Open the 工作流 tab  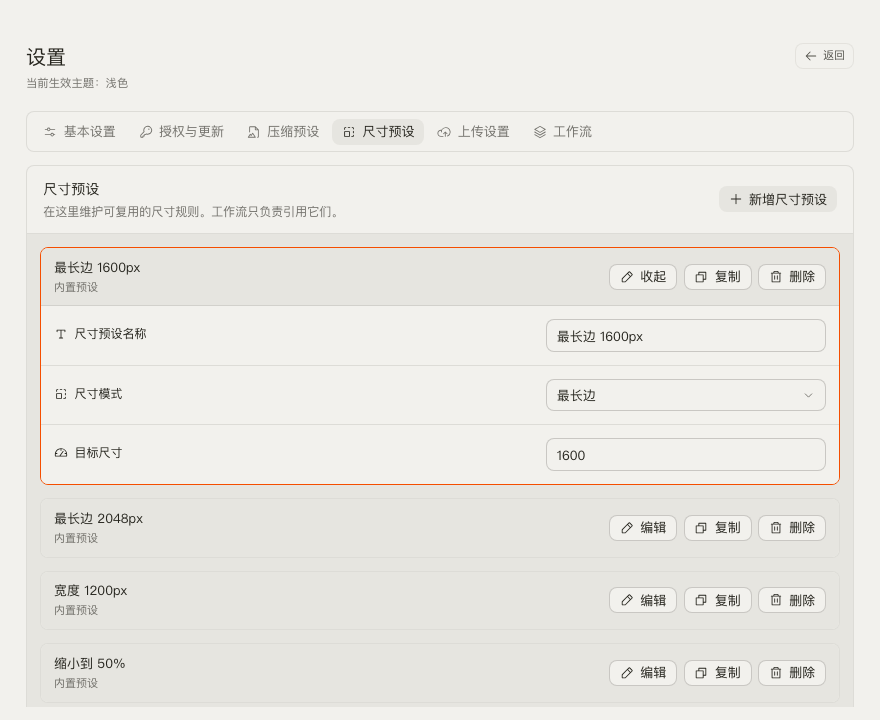[x=563, y=132]
